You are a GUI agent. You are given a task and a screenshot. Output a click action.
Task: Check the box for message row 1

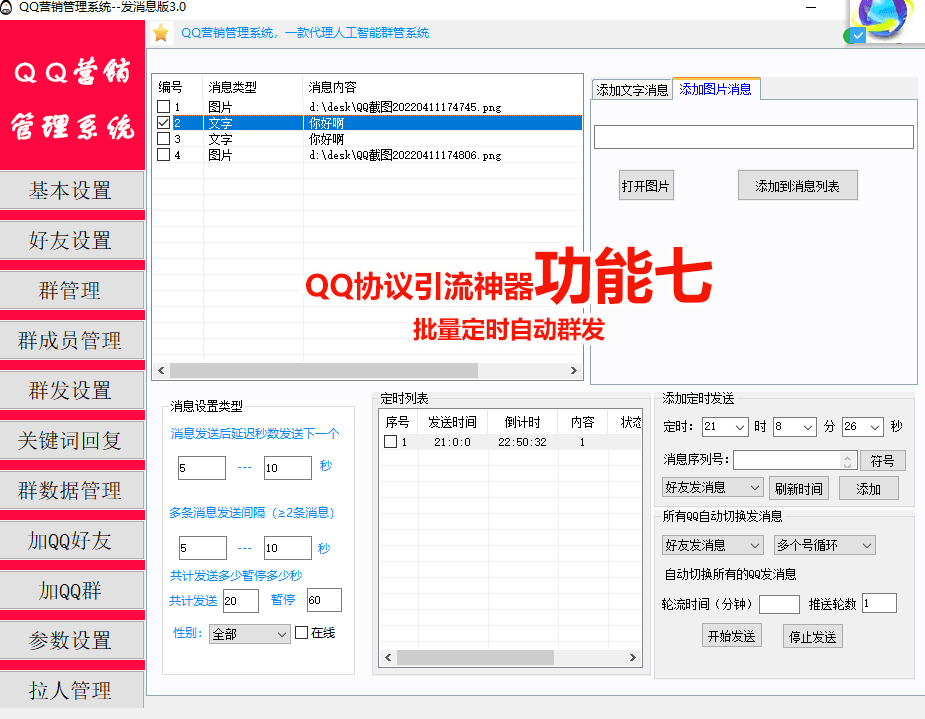[163, 107]
